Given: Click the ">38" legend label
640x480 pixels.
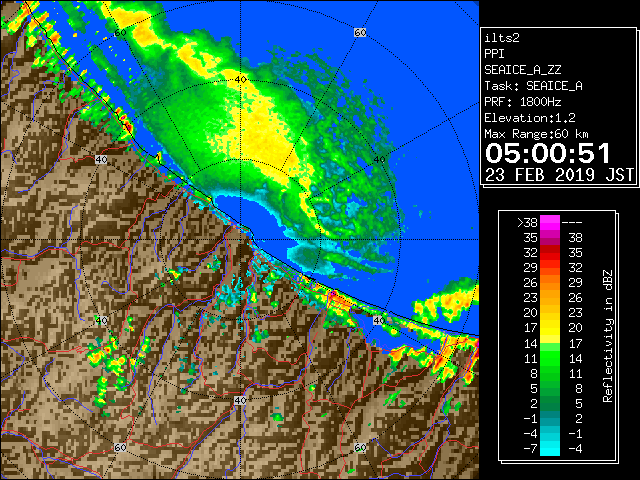Looking at the screenshot, I should point(527,223).
